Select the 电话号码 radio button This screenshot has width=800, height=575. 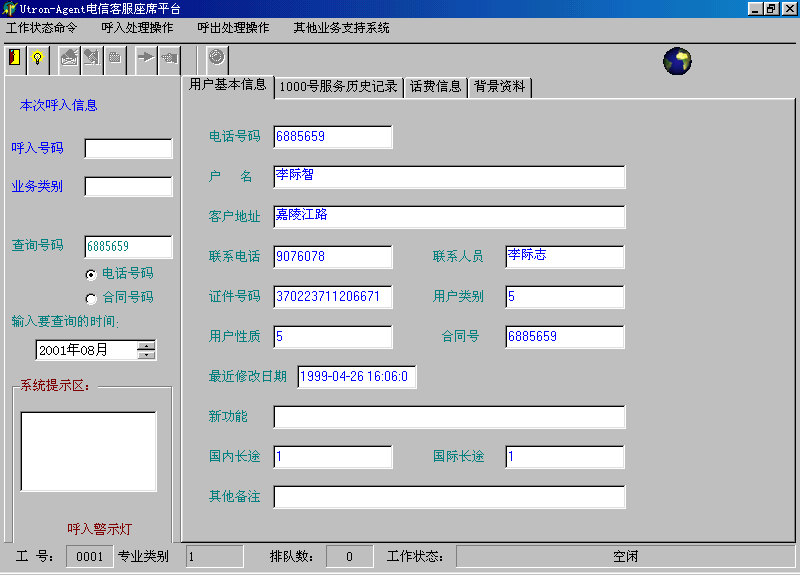(x=92, y=274)
